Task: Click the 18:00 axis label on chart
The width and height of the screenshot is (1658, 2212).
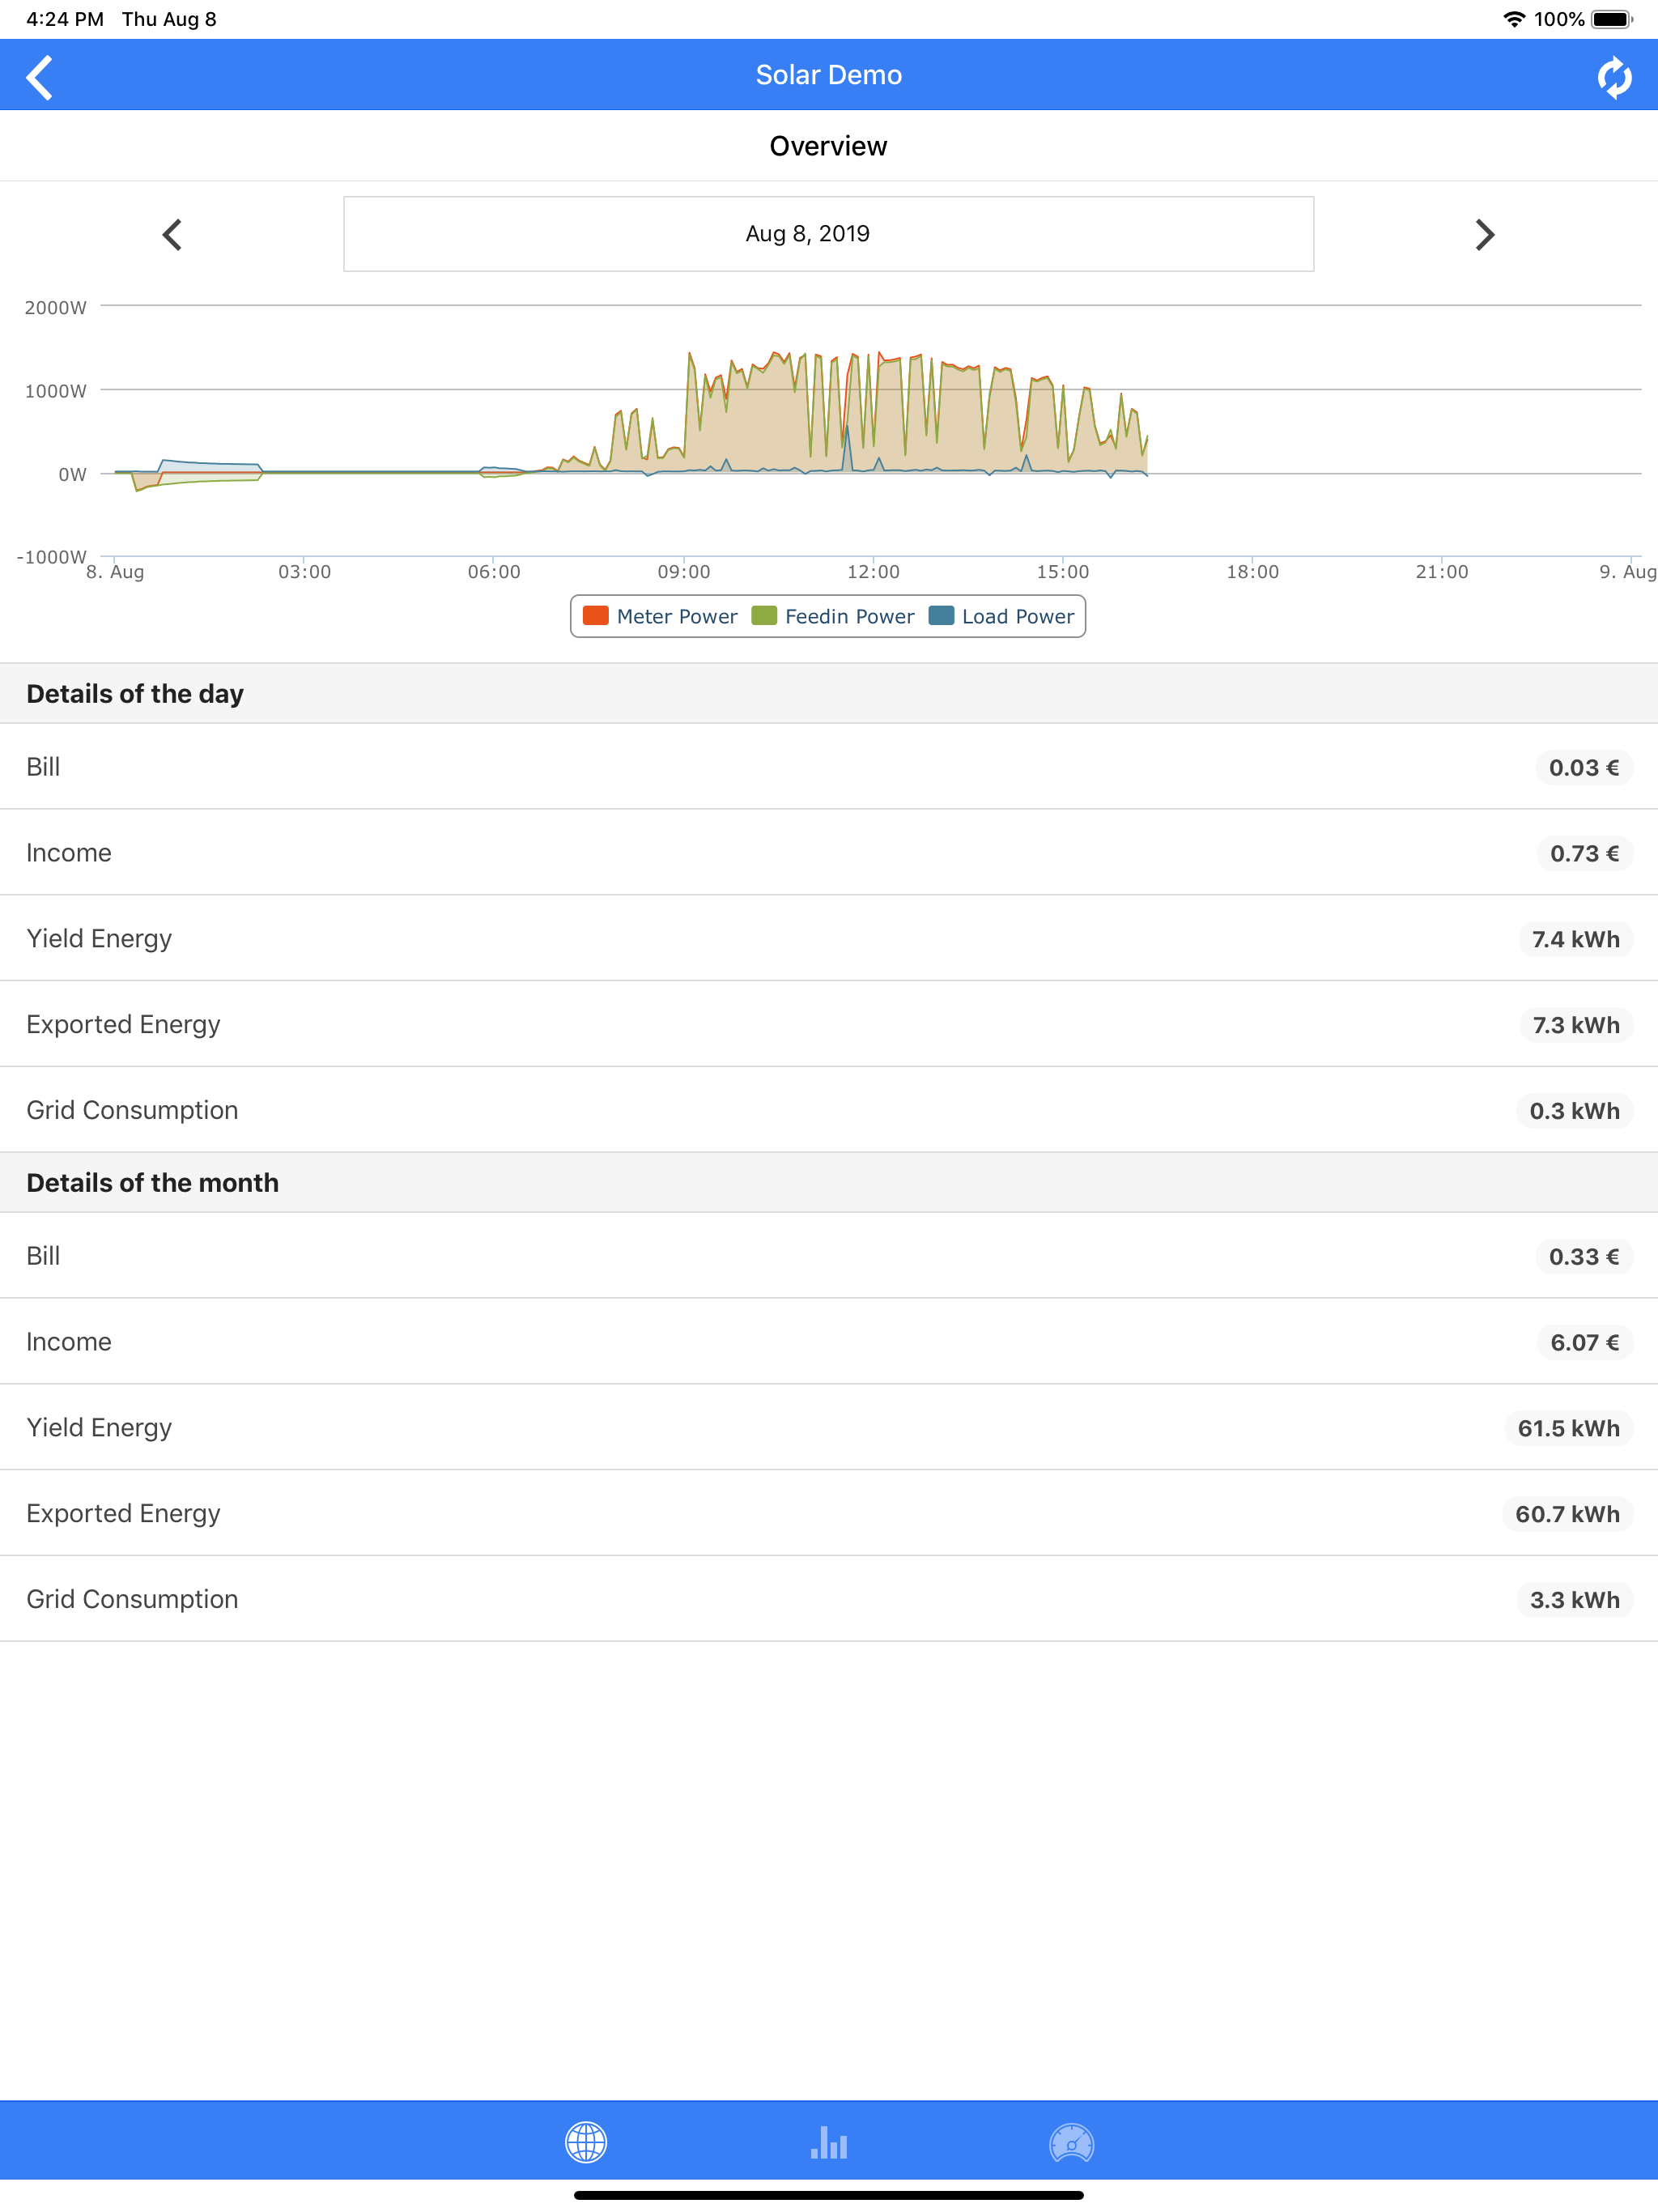Action: click(1252, 572)
